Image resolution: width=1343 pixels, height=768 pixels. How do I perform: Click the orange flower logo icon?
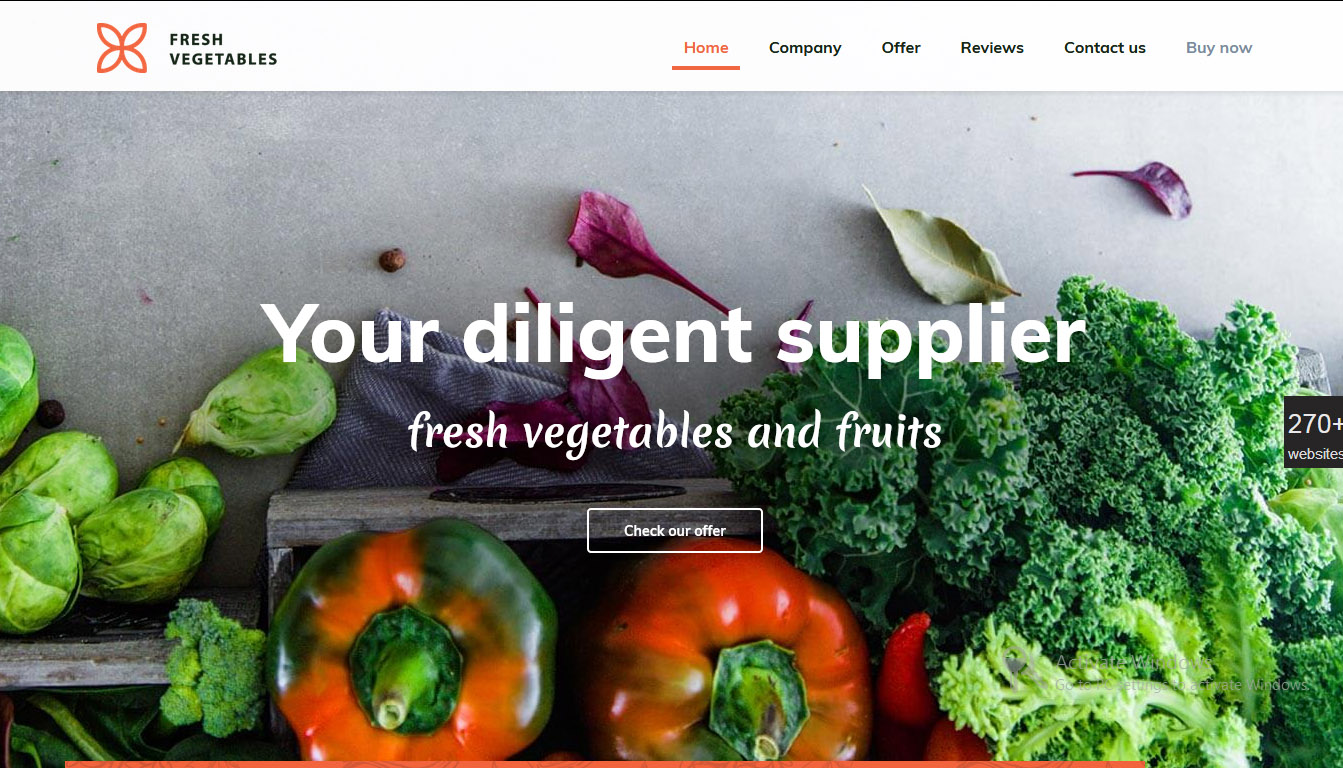click(x=122, y=48)
